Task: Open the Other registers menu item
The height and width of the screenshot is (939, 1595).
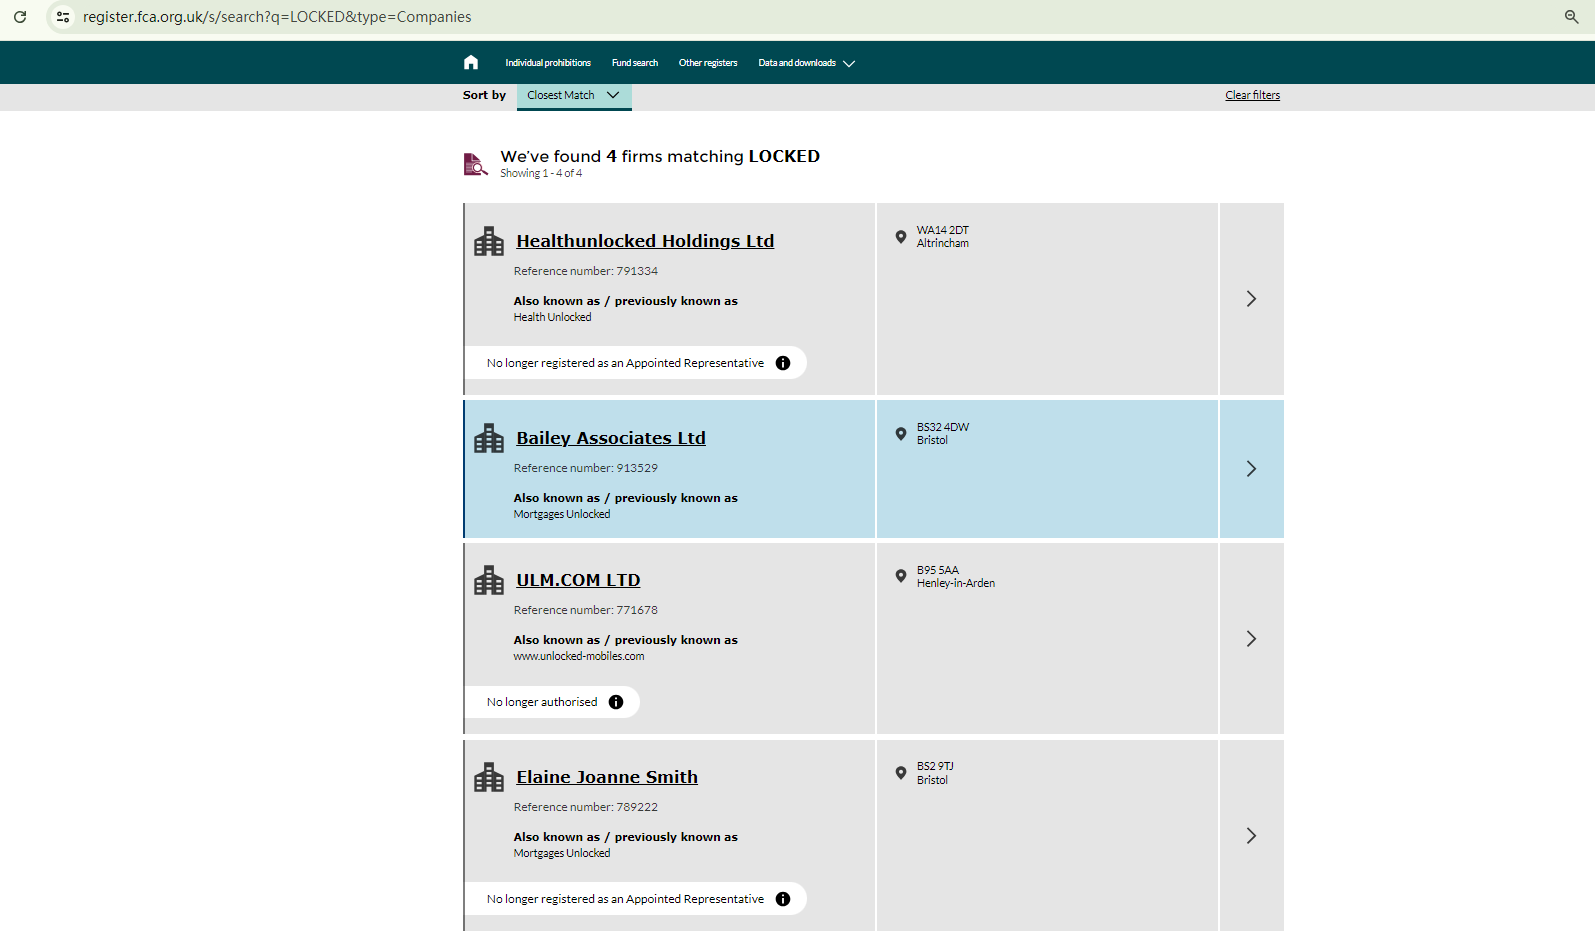Action: (708, 63)
